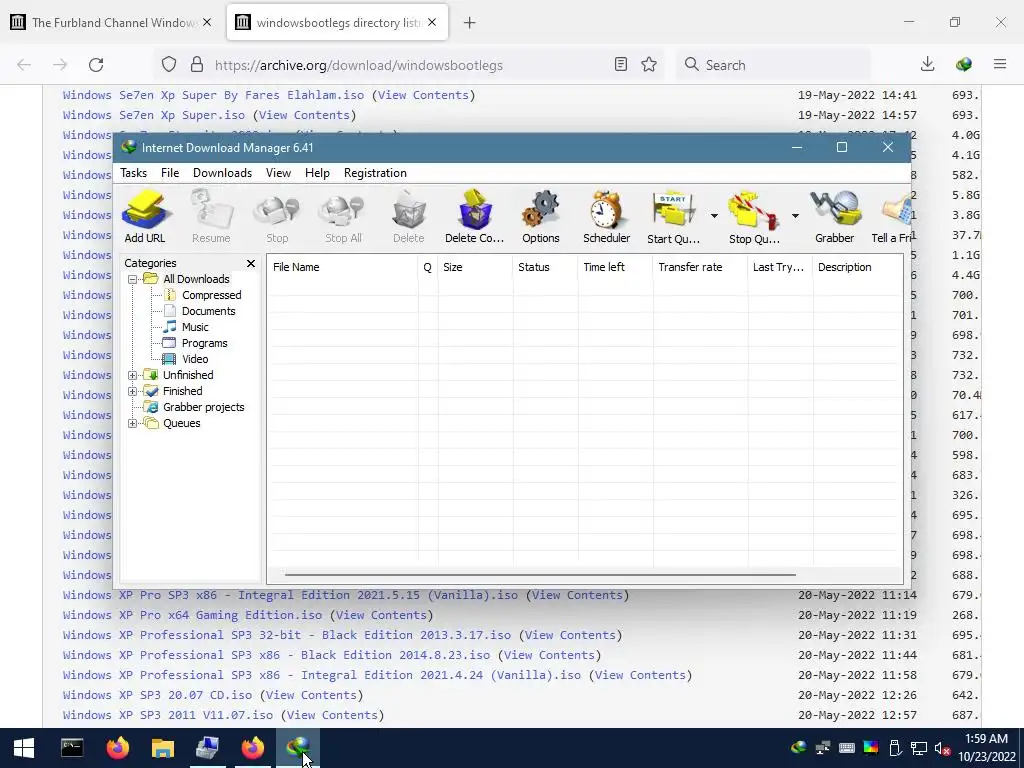Sort by Description column header
This screenshot has height=768, width=1024.
(857, 267)
